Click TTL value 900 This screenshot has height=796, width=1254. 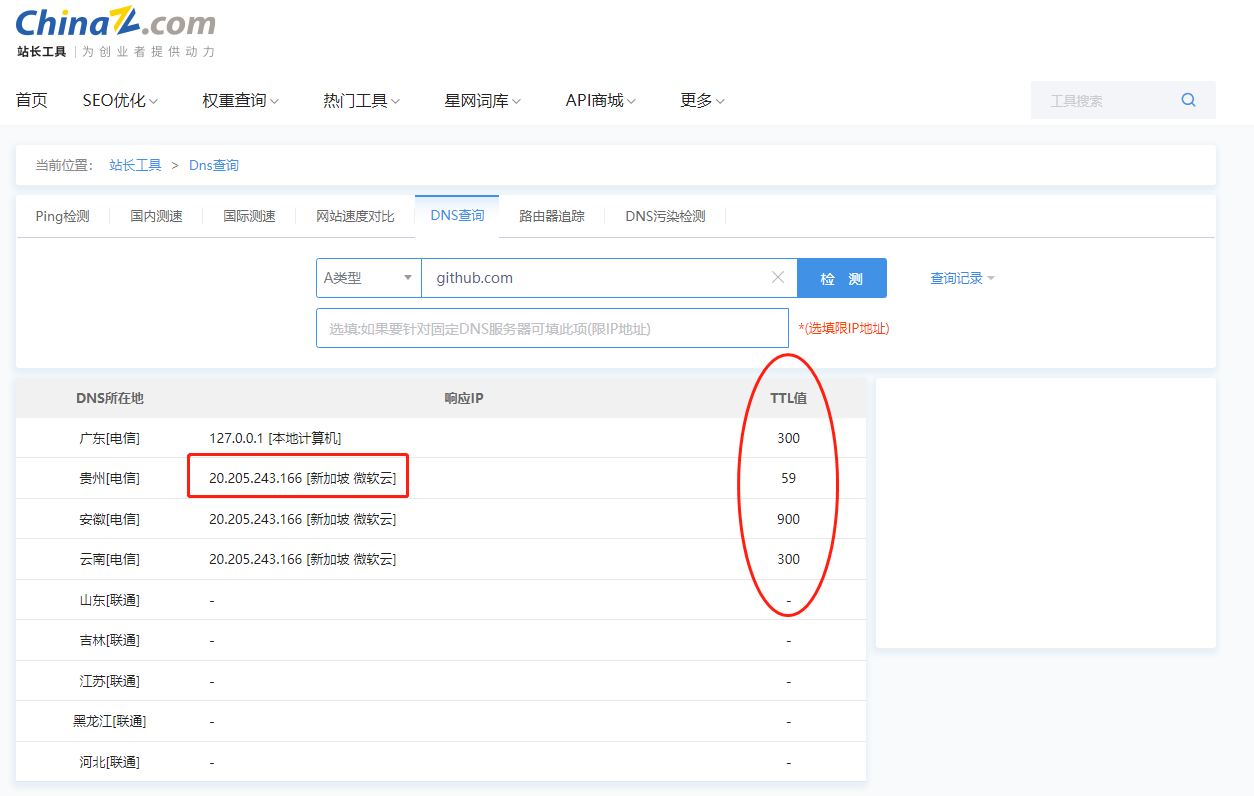(789, 519)
